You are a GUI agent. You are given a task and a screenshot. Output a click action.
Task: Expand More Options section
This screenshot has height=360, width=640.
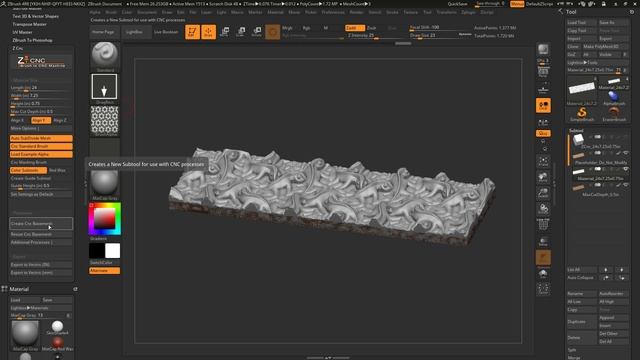click(41, 129)
